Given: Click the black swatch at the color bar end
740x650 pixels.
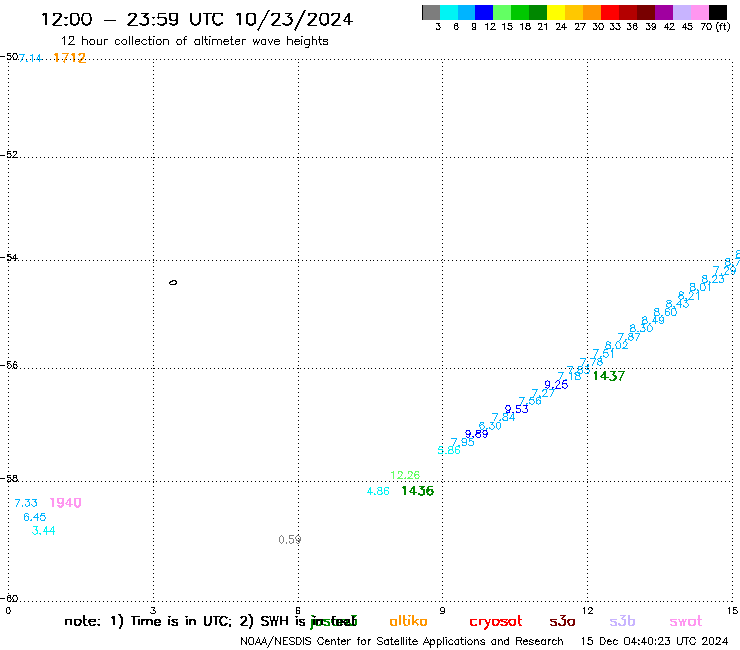Looking at the screenshot, I should (x=718, y=12).
